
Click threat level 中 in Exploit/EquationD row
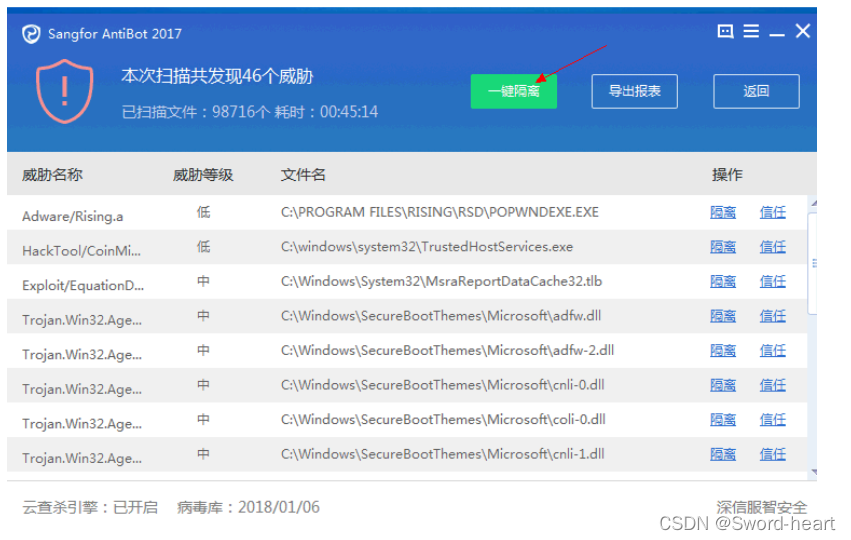[204, 282]
